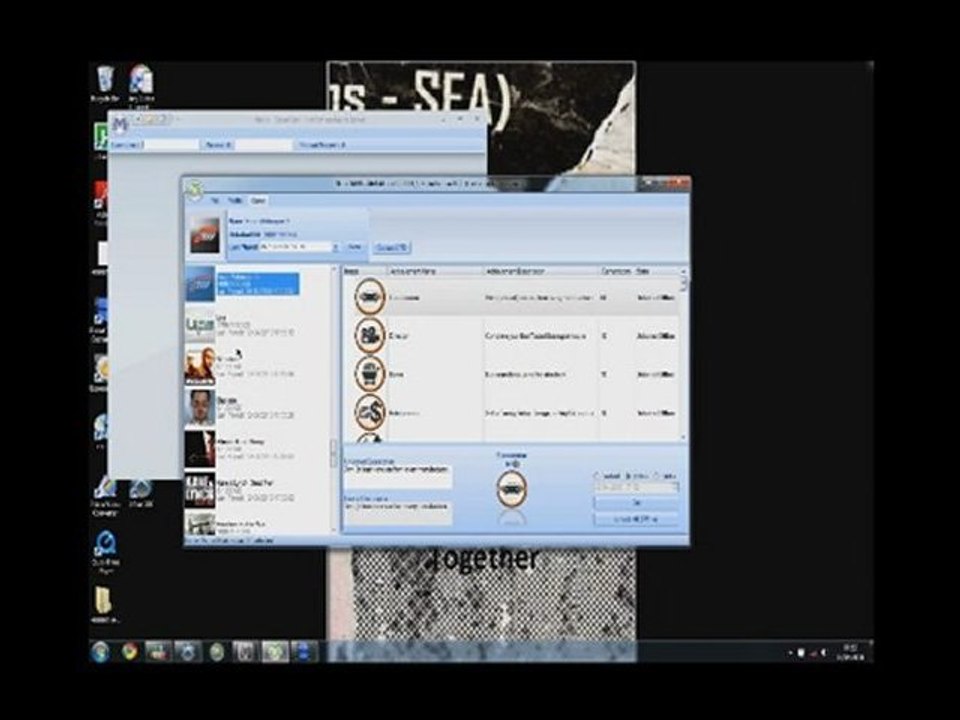Click the Windows Start orb

click(100, 652)
